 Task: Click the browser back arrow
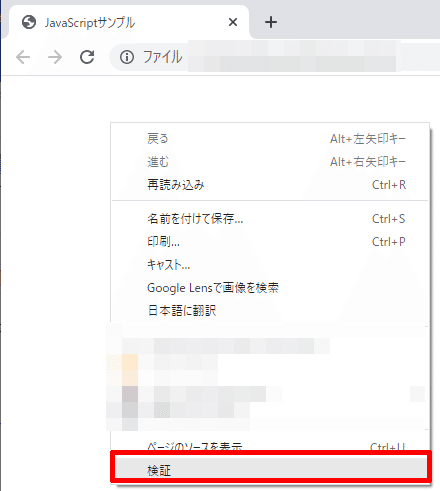point(23,57)
